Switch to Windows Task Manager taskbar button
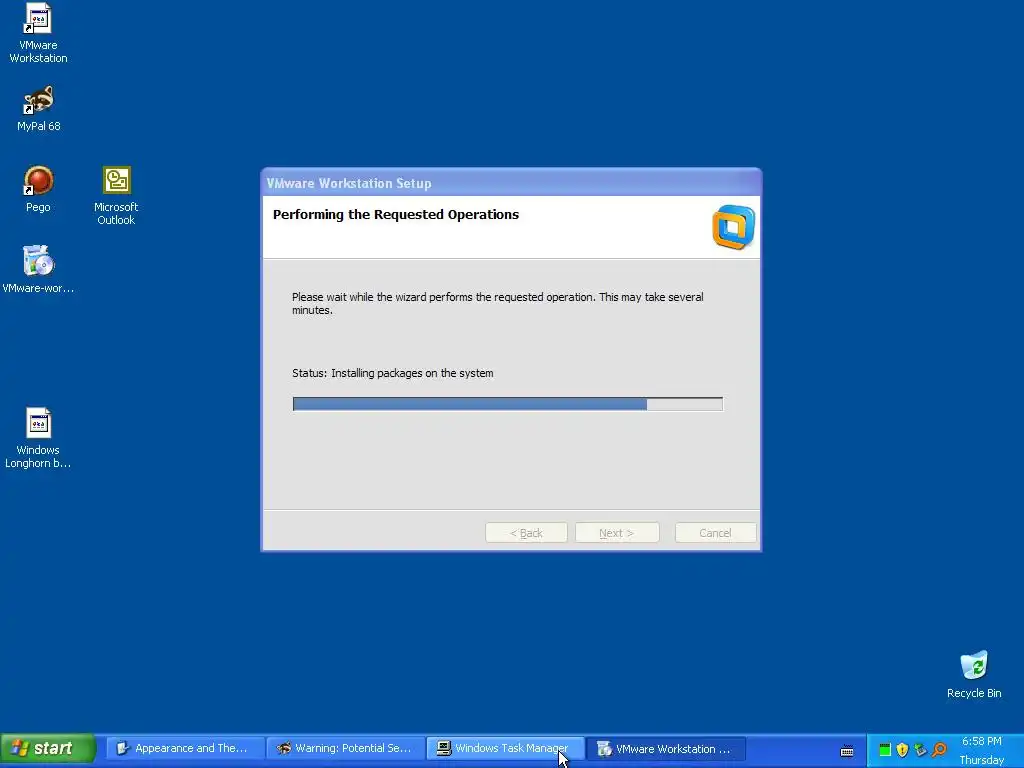The height and width of the screenshot is (768, 1024). tap(505, 748)
